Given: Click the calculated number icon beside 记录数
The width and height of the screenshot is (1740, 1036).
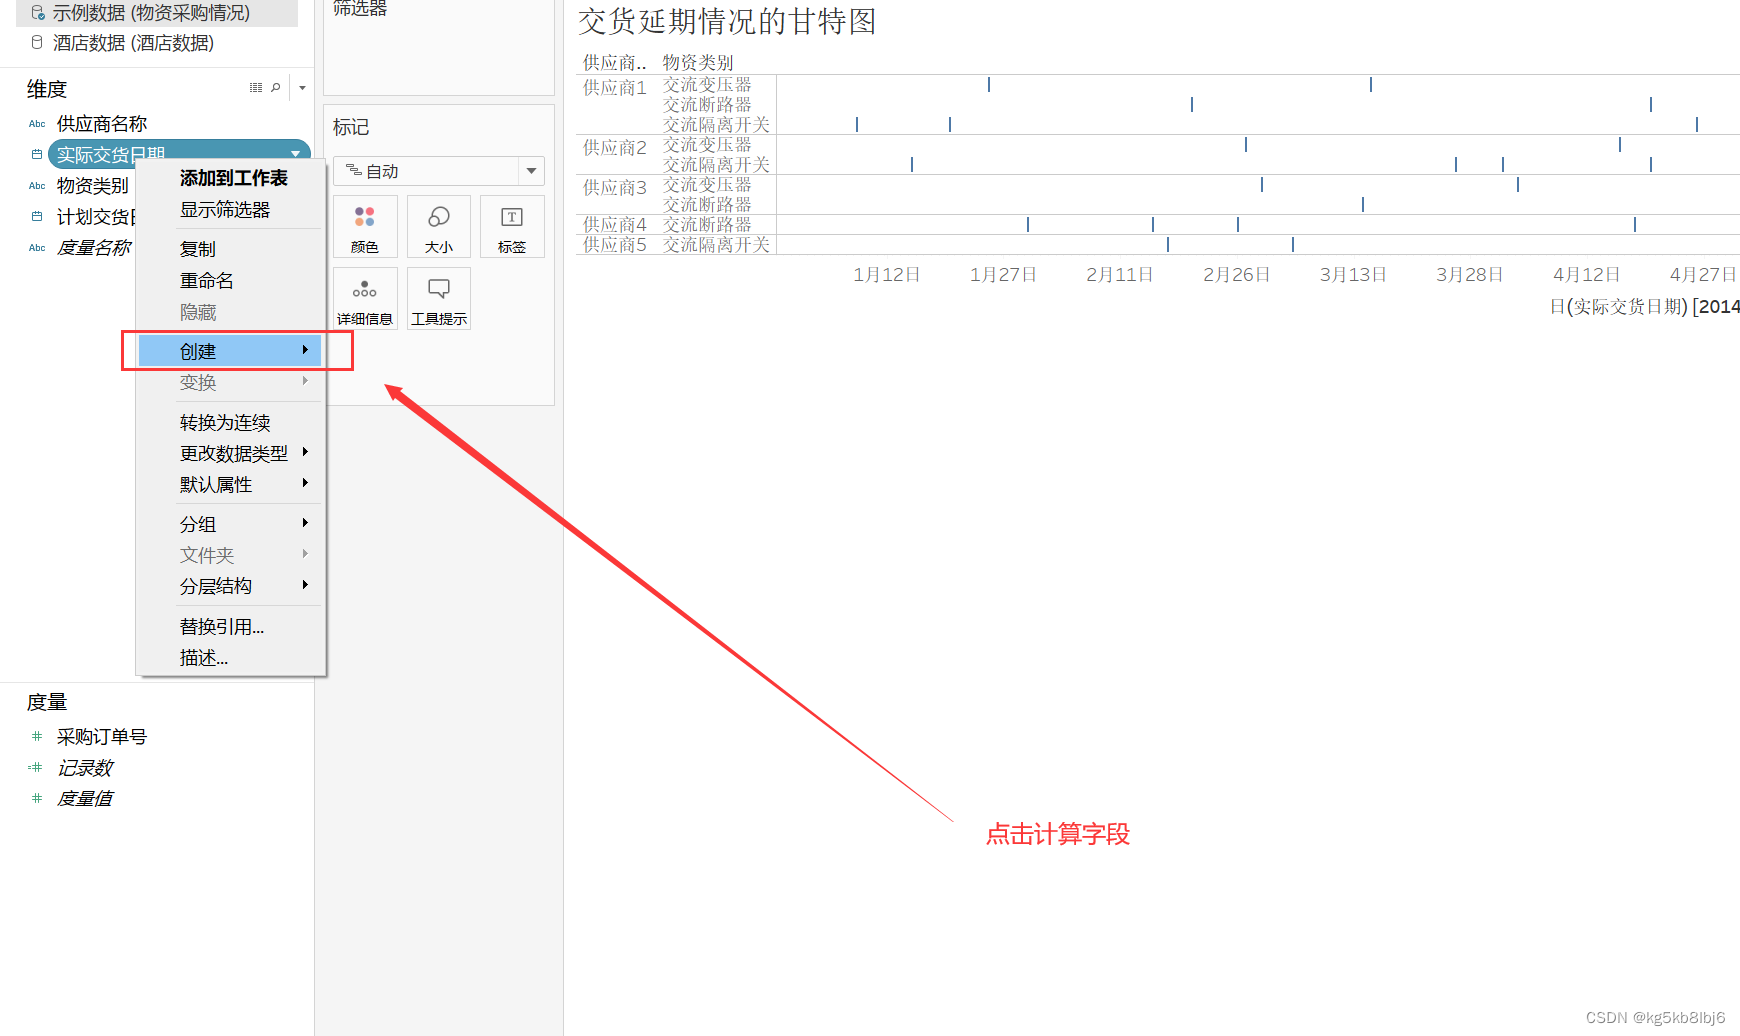Looking at the screenshot, I should tap(36, 768).
